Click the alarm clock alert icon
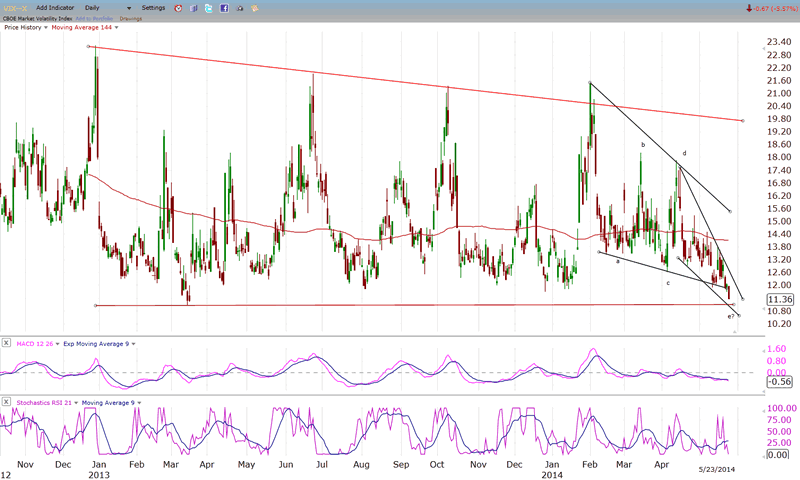Image resolution: width=800 pixels, height=480 pixels. pos(178,8)
